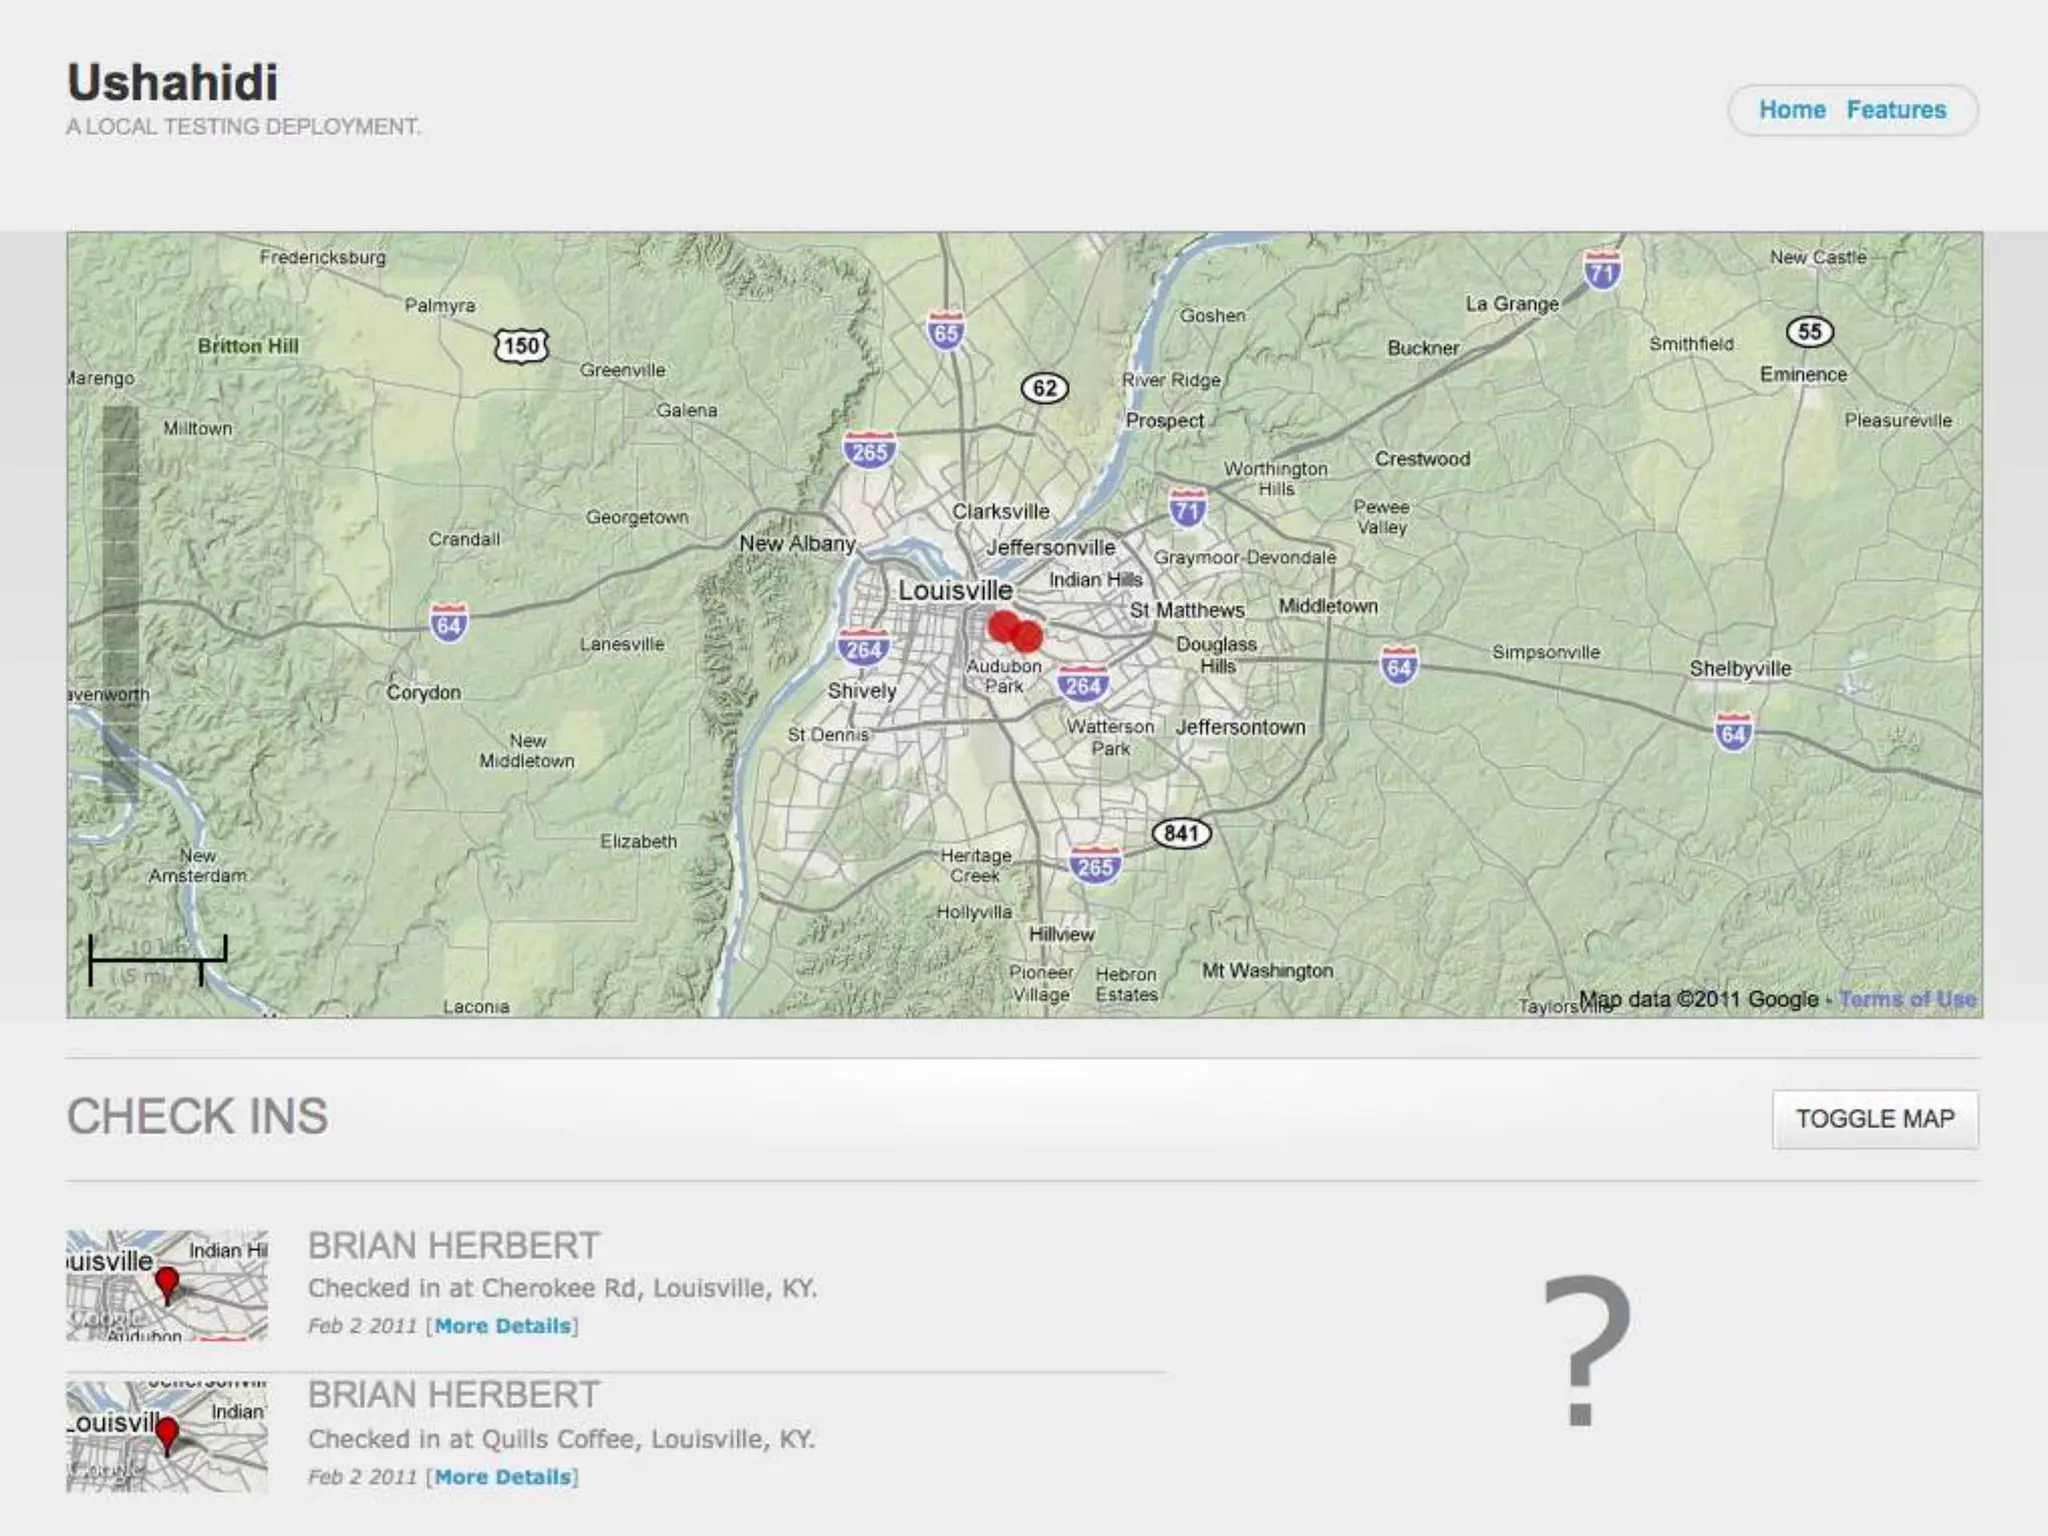Click the Quills Coffee map thumbnail
The image size is (2048, 1536).
[167, 1436]
